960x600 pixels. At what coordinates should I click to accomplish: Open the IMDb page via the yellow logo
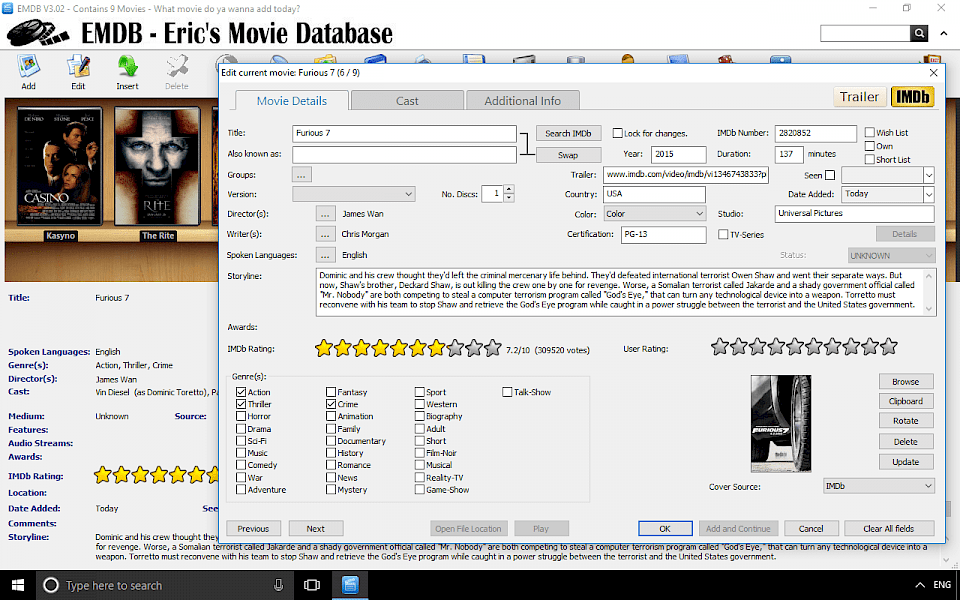point(912,97)
